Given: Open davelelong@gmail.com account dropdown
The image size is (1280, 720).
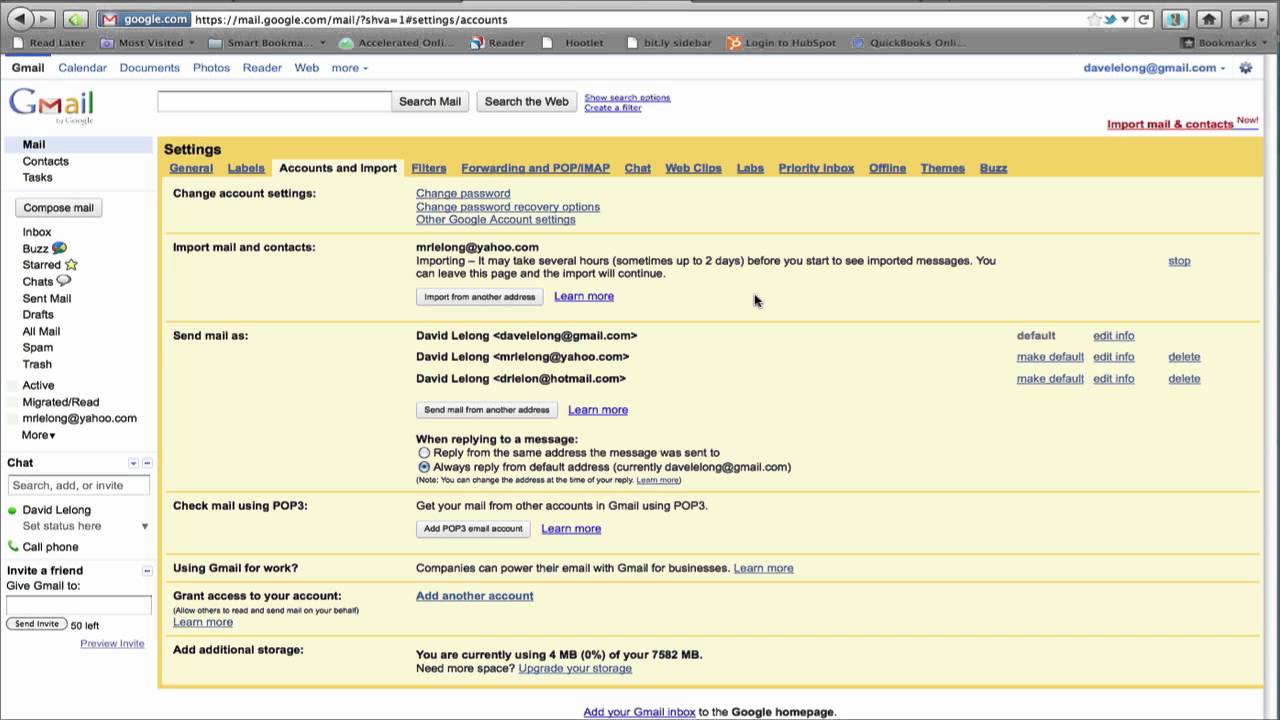Looking at the screenshot, I should click(1155, 68).
